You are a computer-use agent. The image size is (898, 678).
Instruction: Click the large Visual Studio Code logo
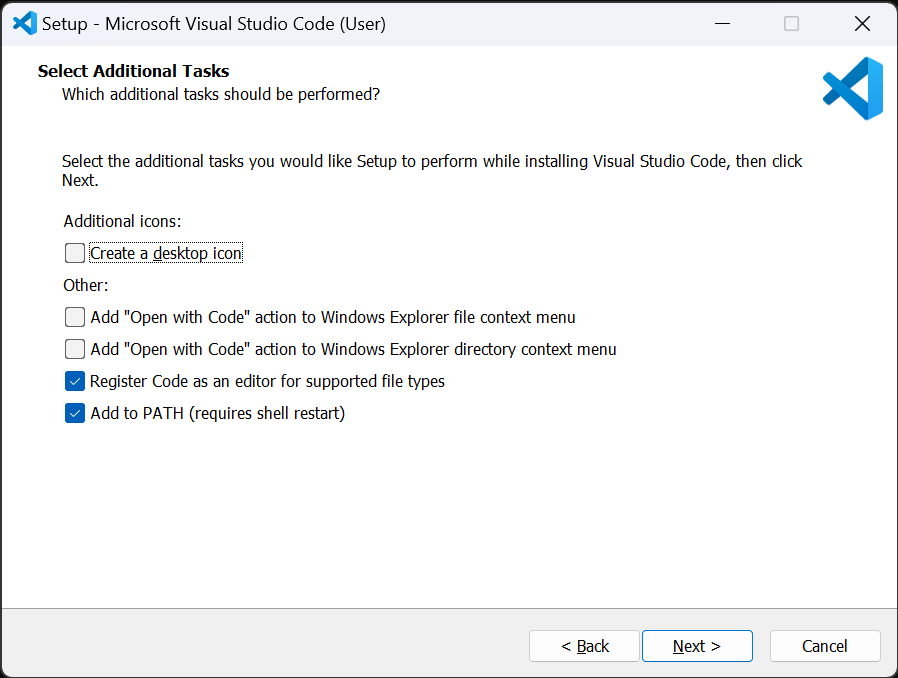click(853, 88)
